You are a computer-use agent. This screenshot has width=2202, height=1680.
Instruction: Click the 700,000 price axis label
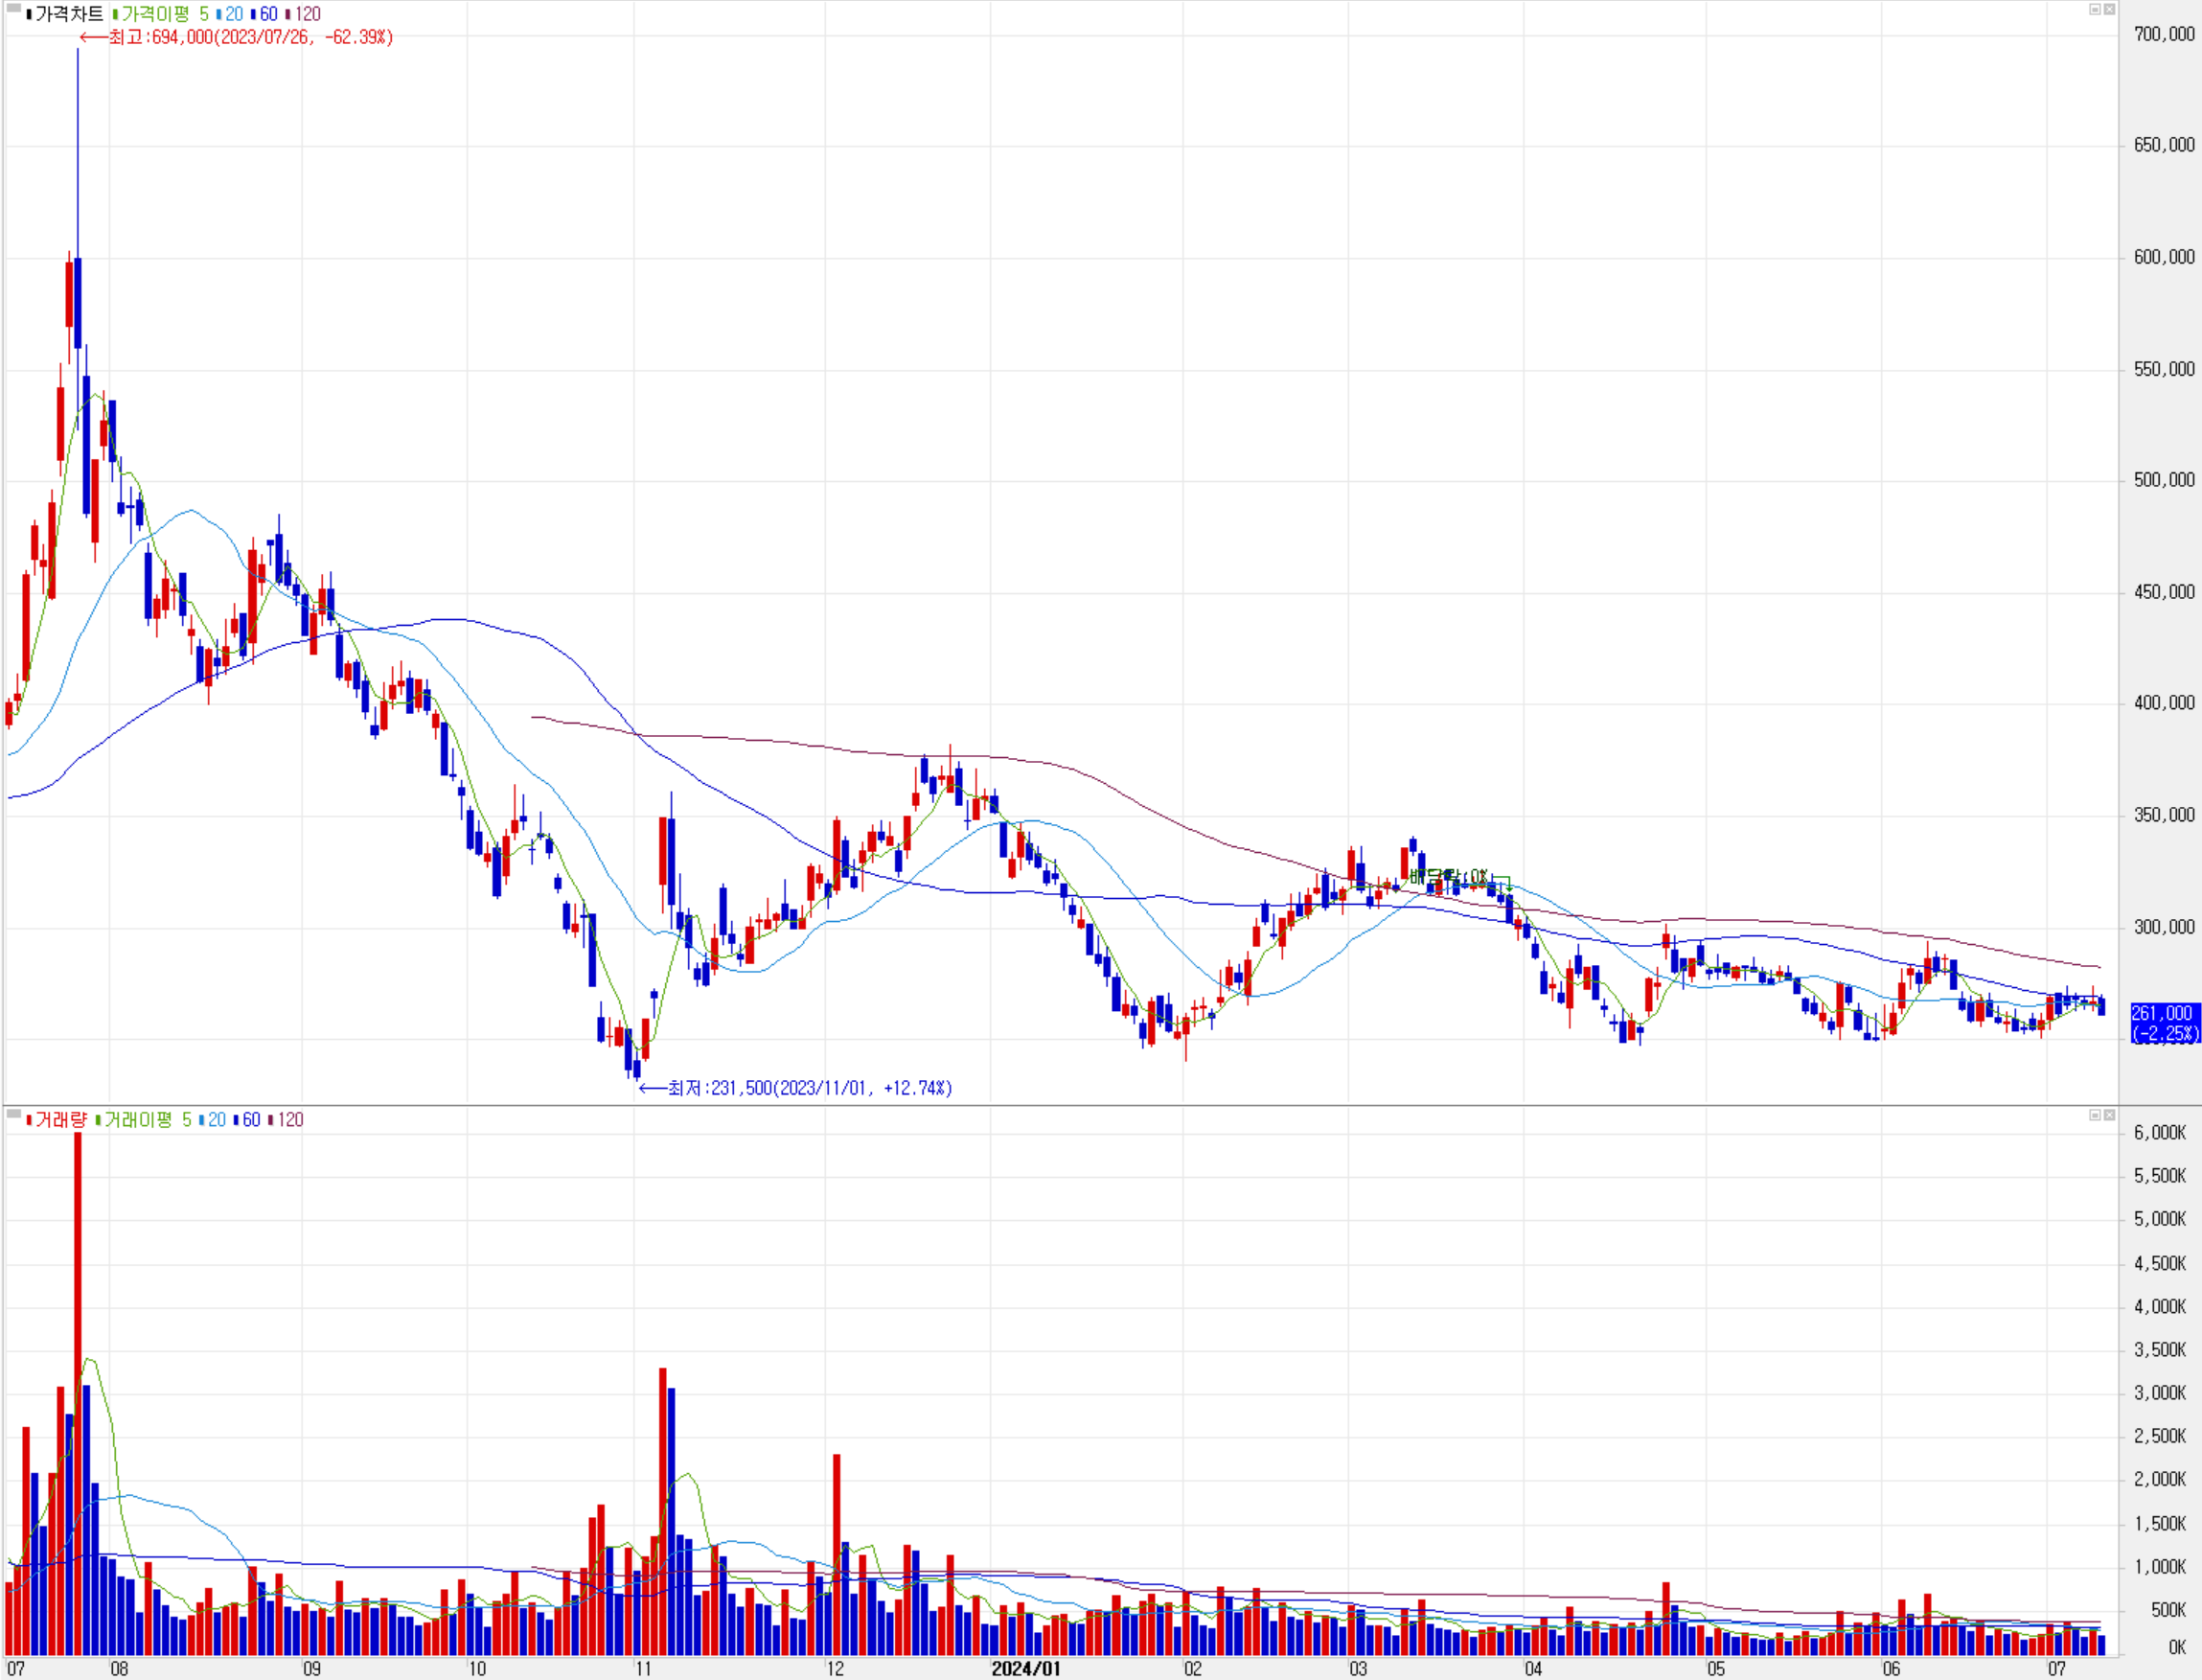2163,34
